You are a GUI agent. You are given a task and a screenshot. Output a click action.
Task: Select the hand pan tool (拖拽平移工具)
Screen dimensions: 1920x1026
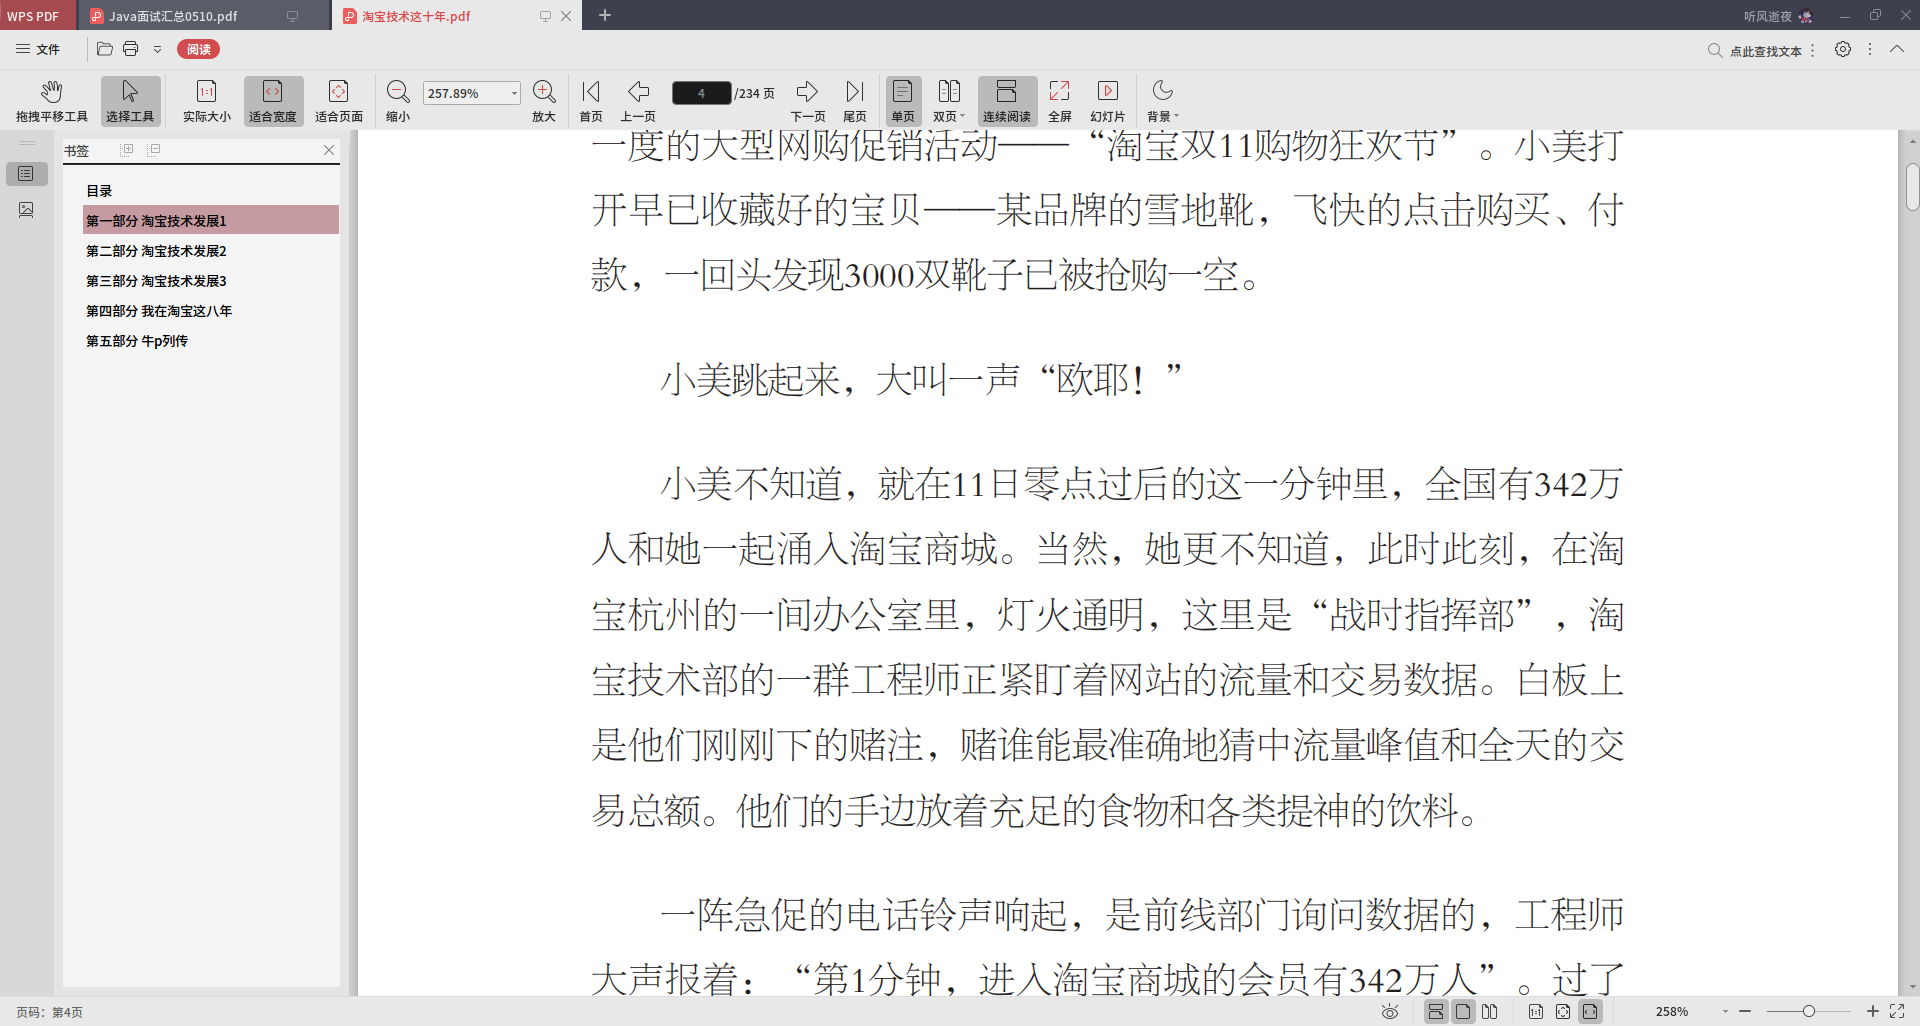point(52,101)
